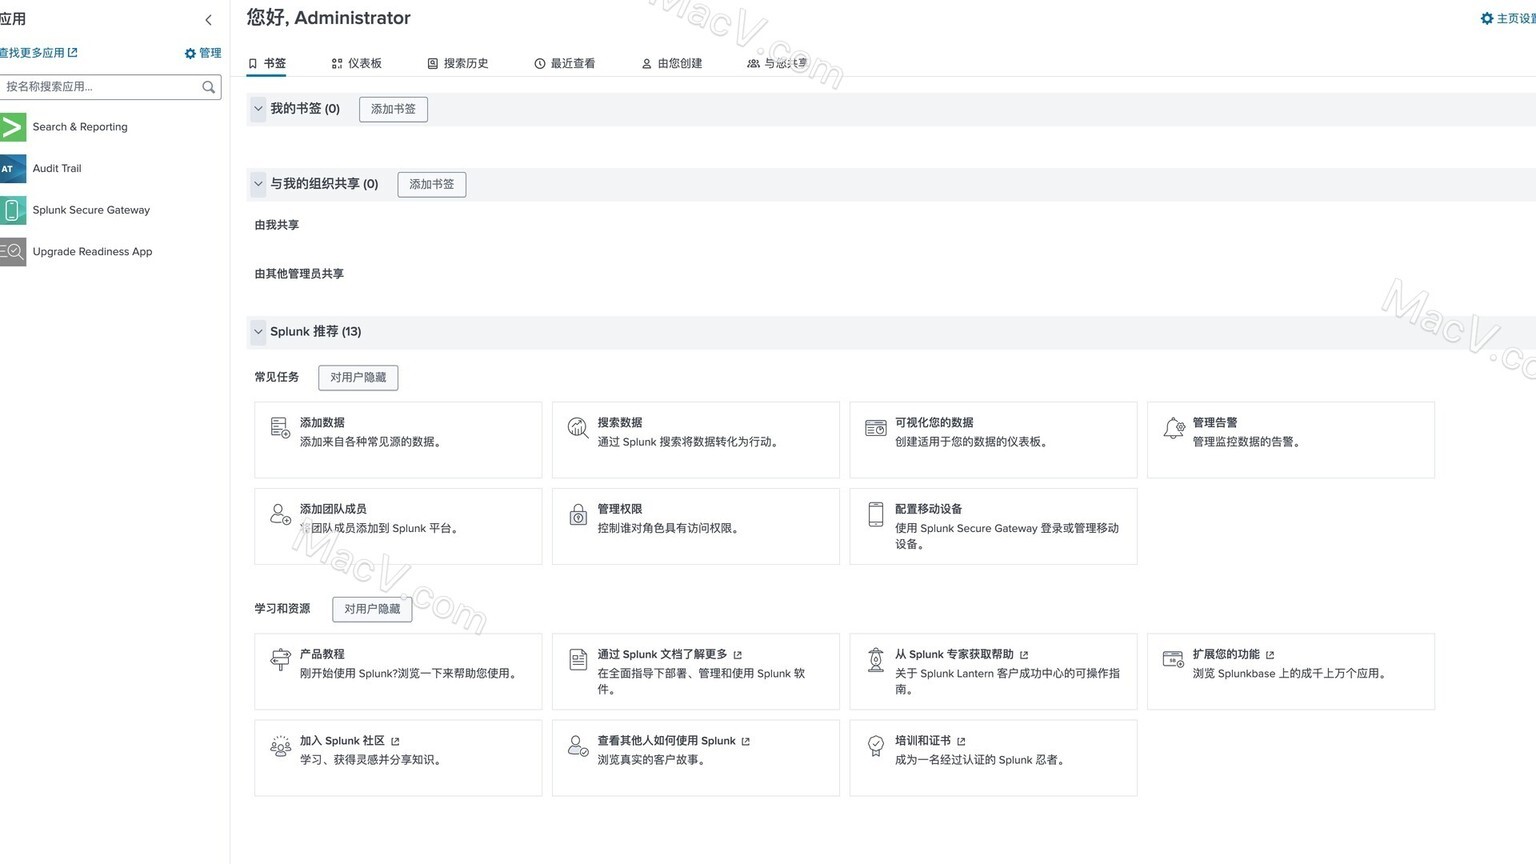This screenshot has width=1536, height=864.
Task: Click 添加书签 button under 与我的组织共享
Action: pos(431,184)
